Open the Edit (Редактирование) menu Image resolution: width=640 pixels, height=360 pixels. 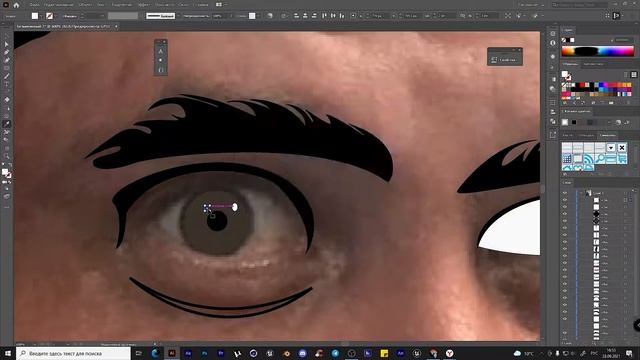pyautogui.click(x=59, y=5)
